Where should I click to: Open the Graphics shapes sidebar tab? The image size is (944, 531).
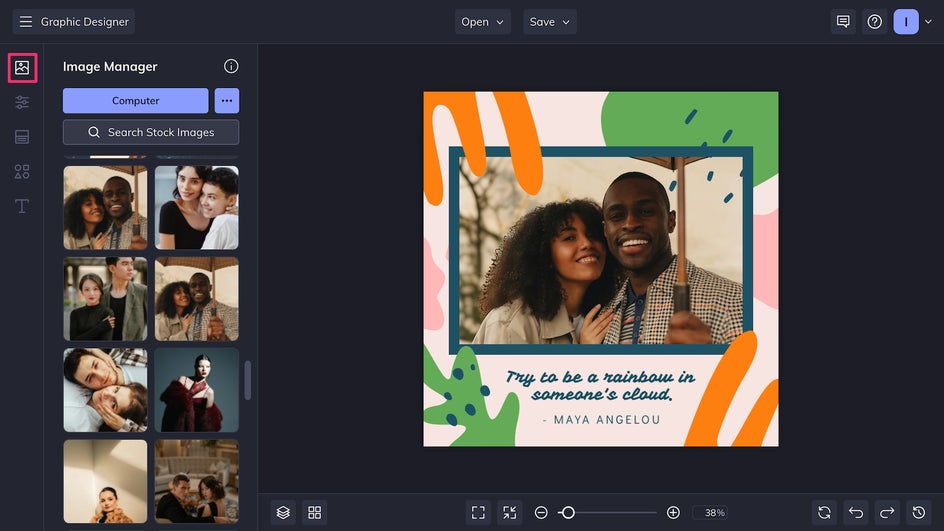22,172
